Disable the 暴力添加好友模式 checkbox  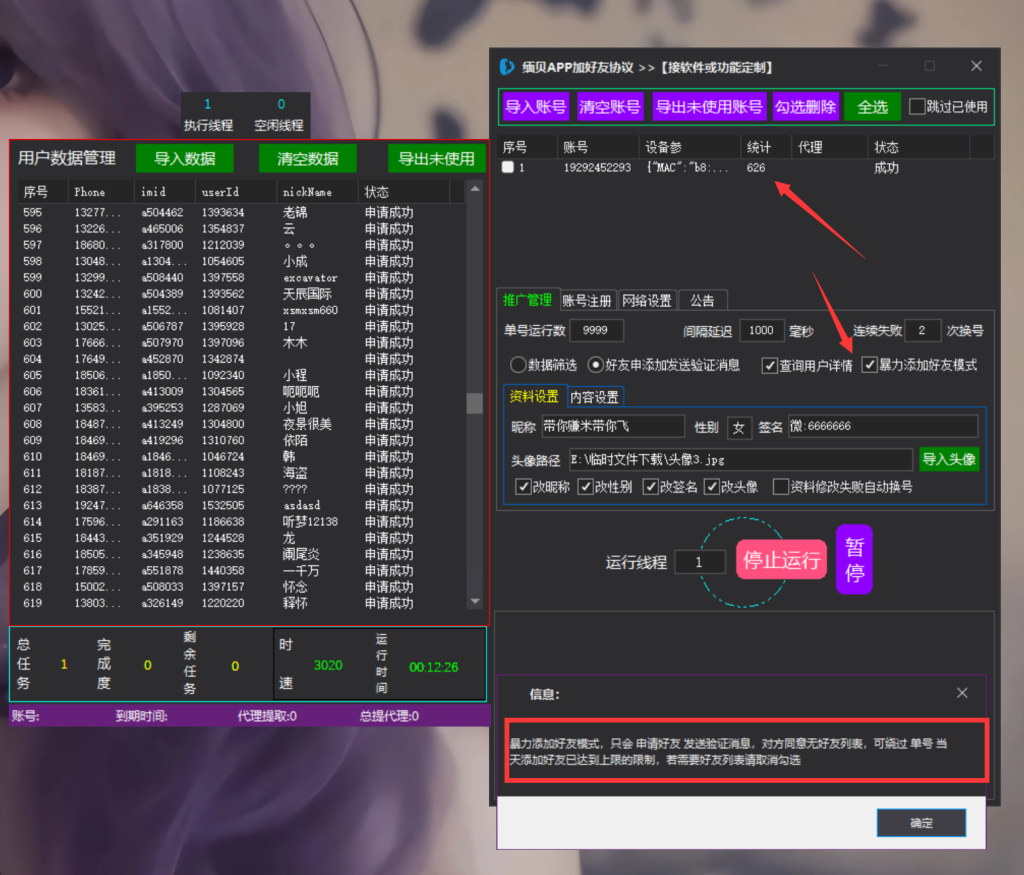pyautogui.click(x=870, y=365)
